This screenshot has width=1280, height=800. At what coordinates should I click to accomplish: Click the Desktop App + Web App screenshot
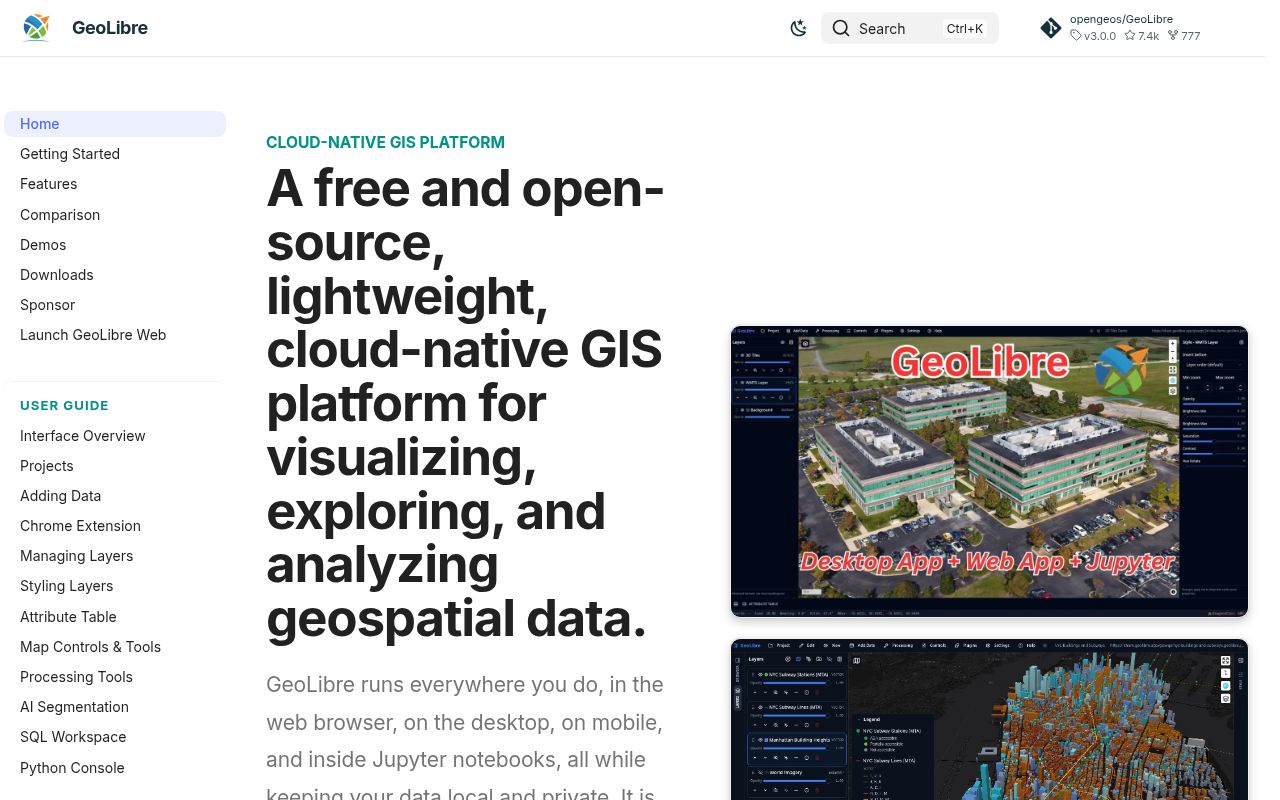point(989,471)
